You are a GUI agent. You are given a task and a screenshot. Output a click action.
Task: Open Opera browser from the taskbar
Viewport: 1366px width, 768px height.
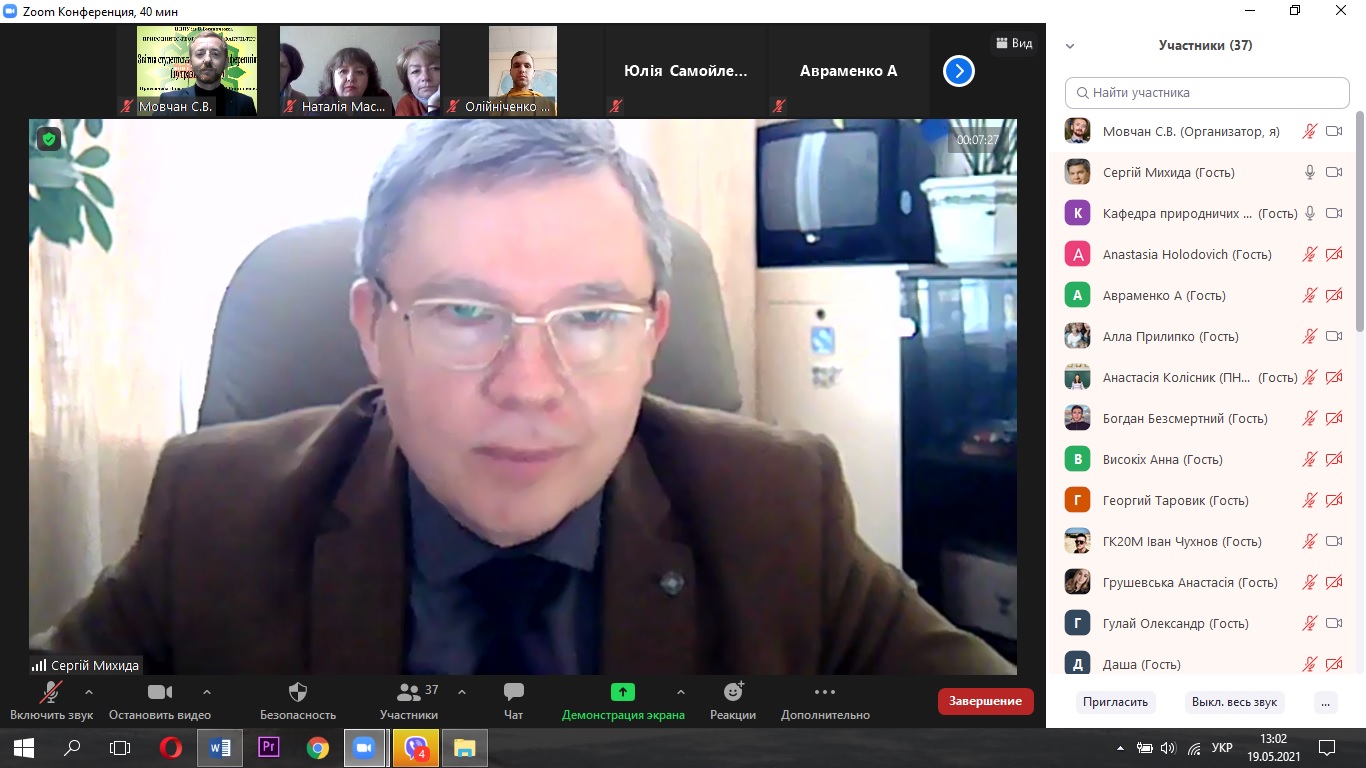tap(171, 747)
